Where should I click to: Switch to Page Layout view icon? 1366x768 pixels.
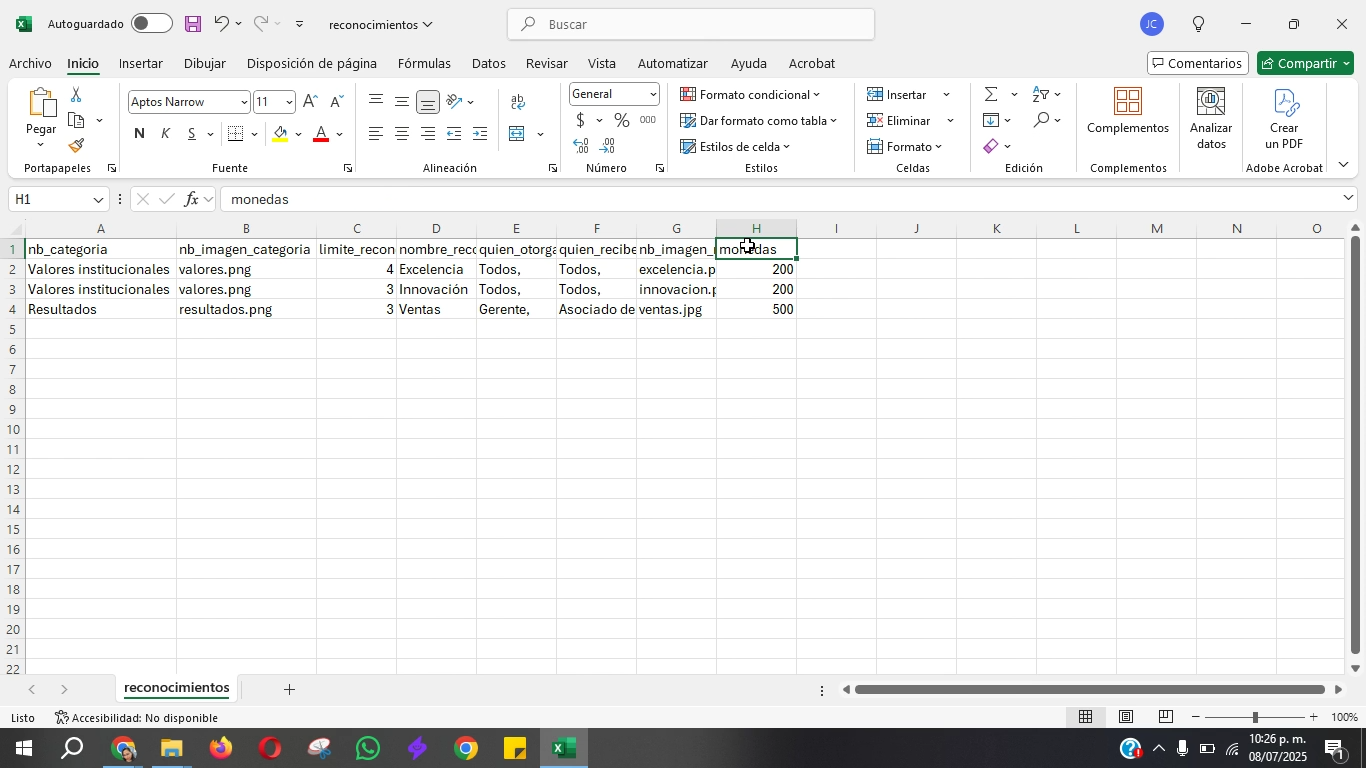[x=1126, y=717]
